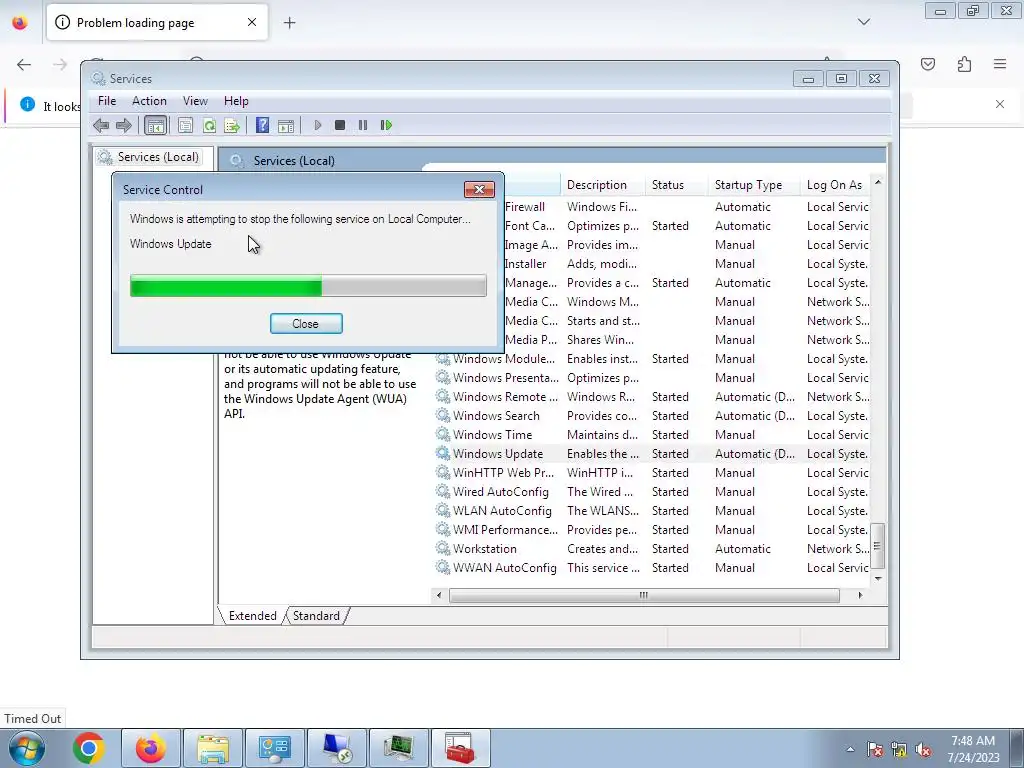Click the Restart Service icon
This screenshot has height=768, width=1024.
pos(386,125)
